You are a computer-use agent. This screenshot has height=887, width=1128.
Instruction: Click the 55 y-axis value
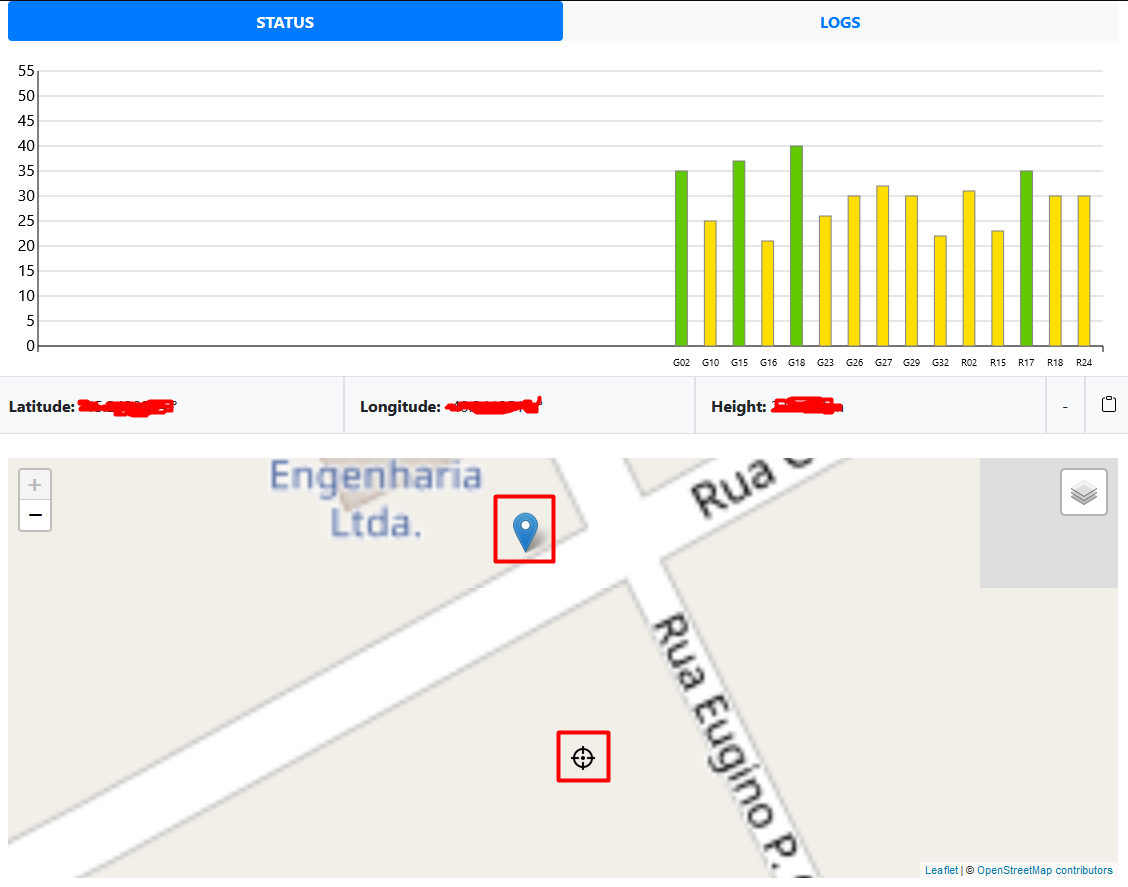point(26,70)
